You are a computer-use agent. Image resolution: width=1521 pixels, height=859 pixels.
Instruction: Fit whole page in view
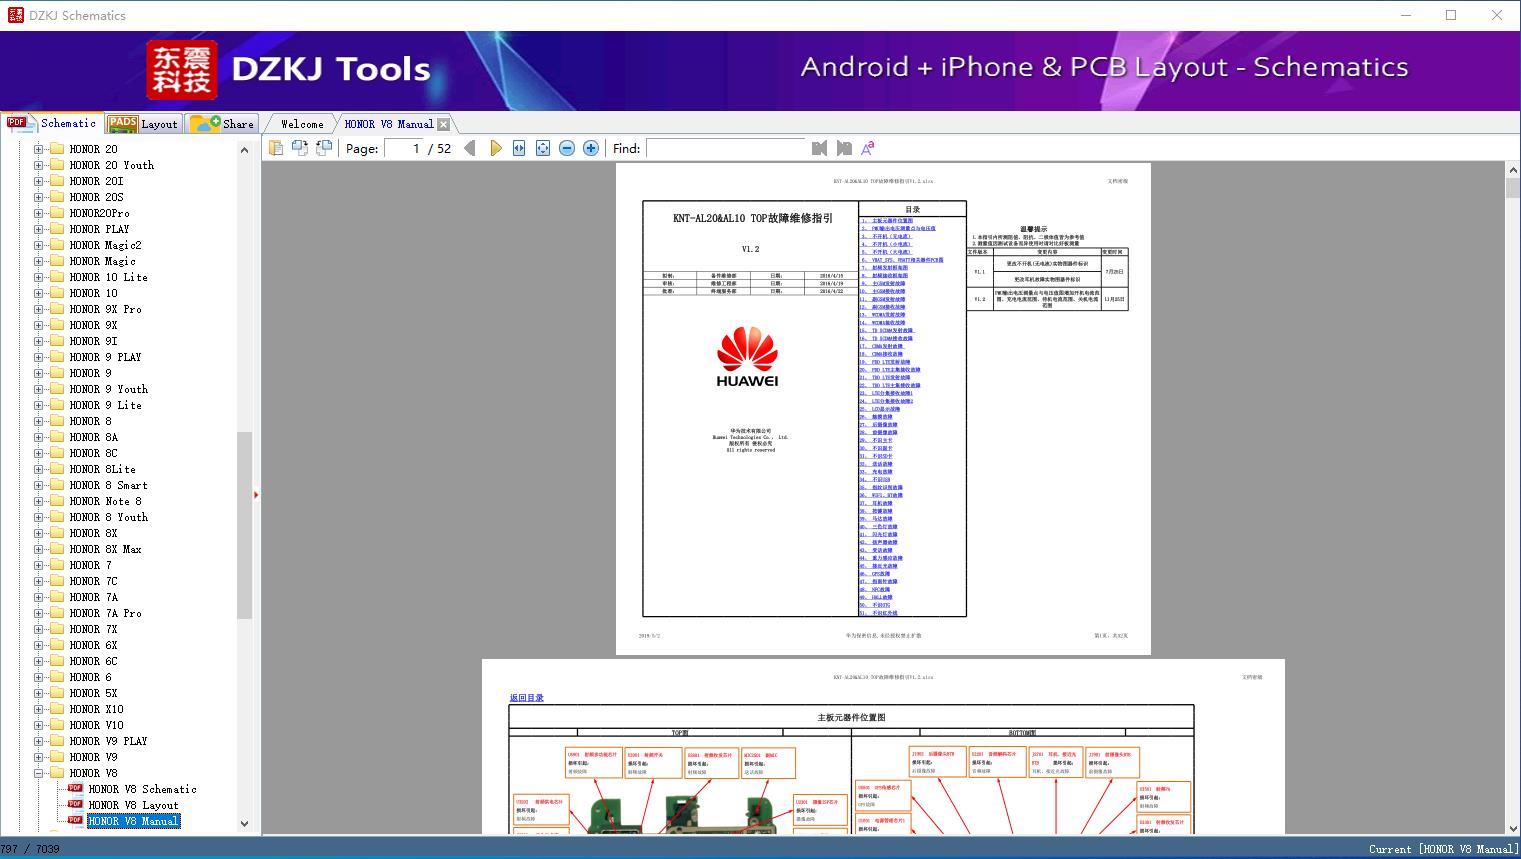543,148
